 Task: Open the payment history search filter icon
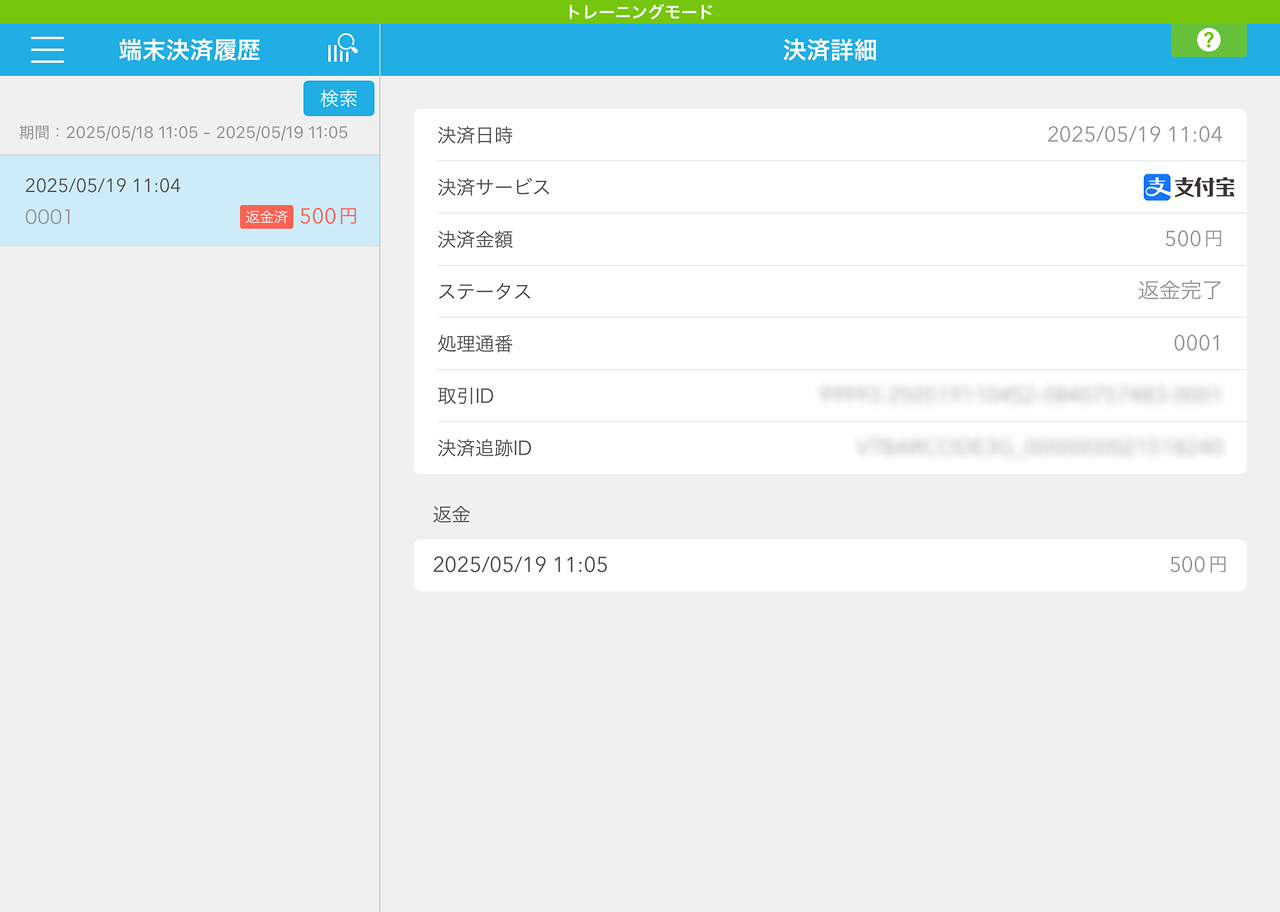(x=342, y=49)
